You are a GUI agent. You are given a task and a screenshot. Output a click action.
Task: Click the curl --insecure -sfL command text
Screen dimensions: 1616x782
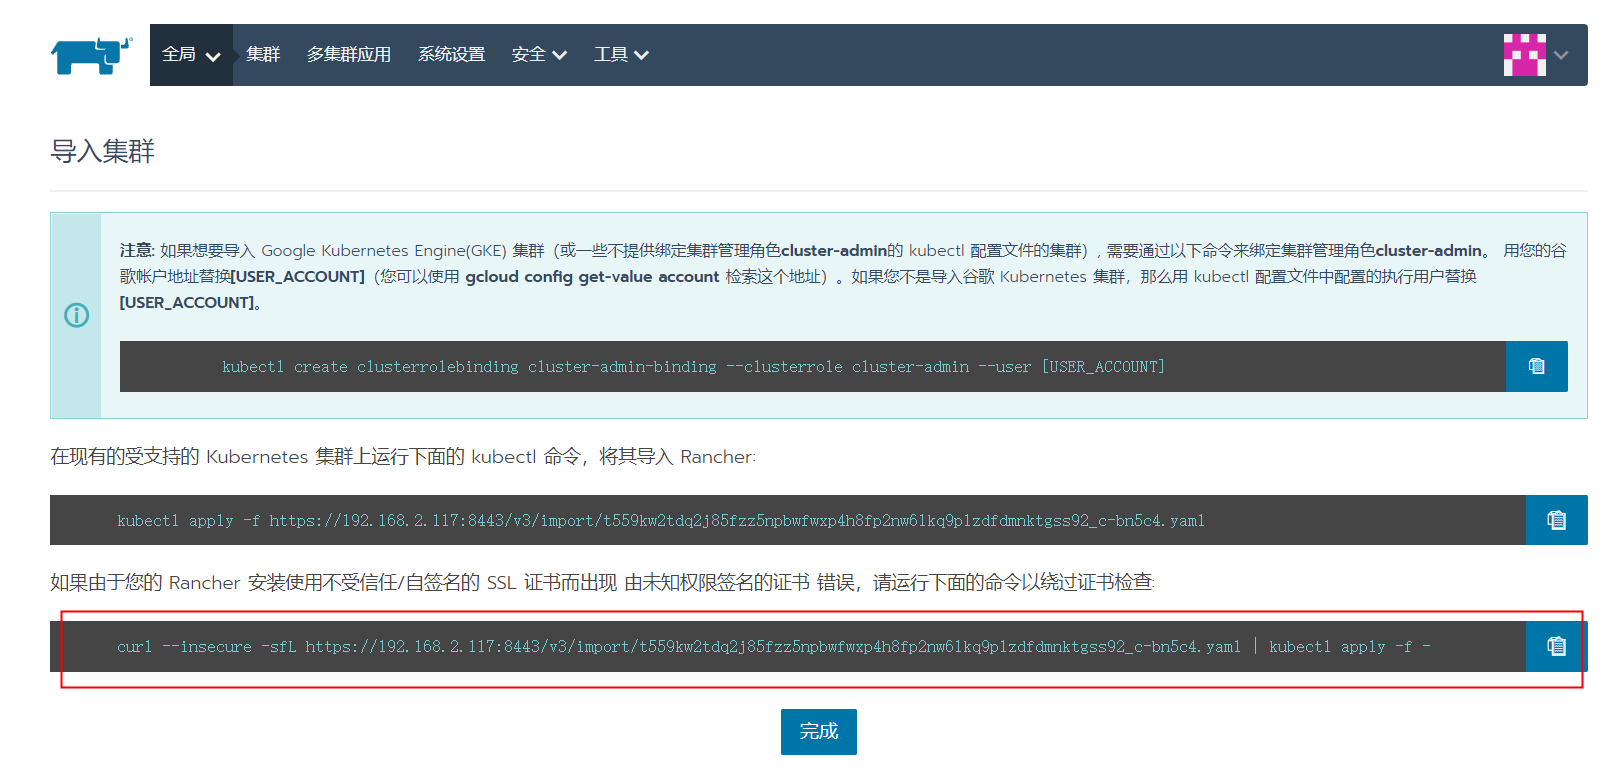(x=774, y=647)
